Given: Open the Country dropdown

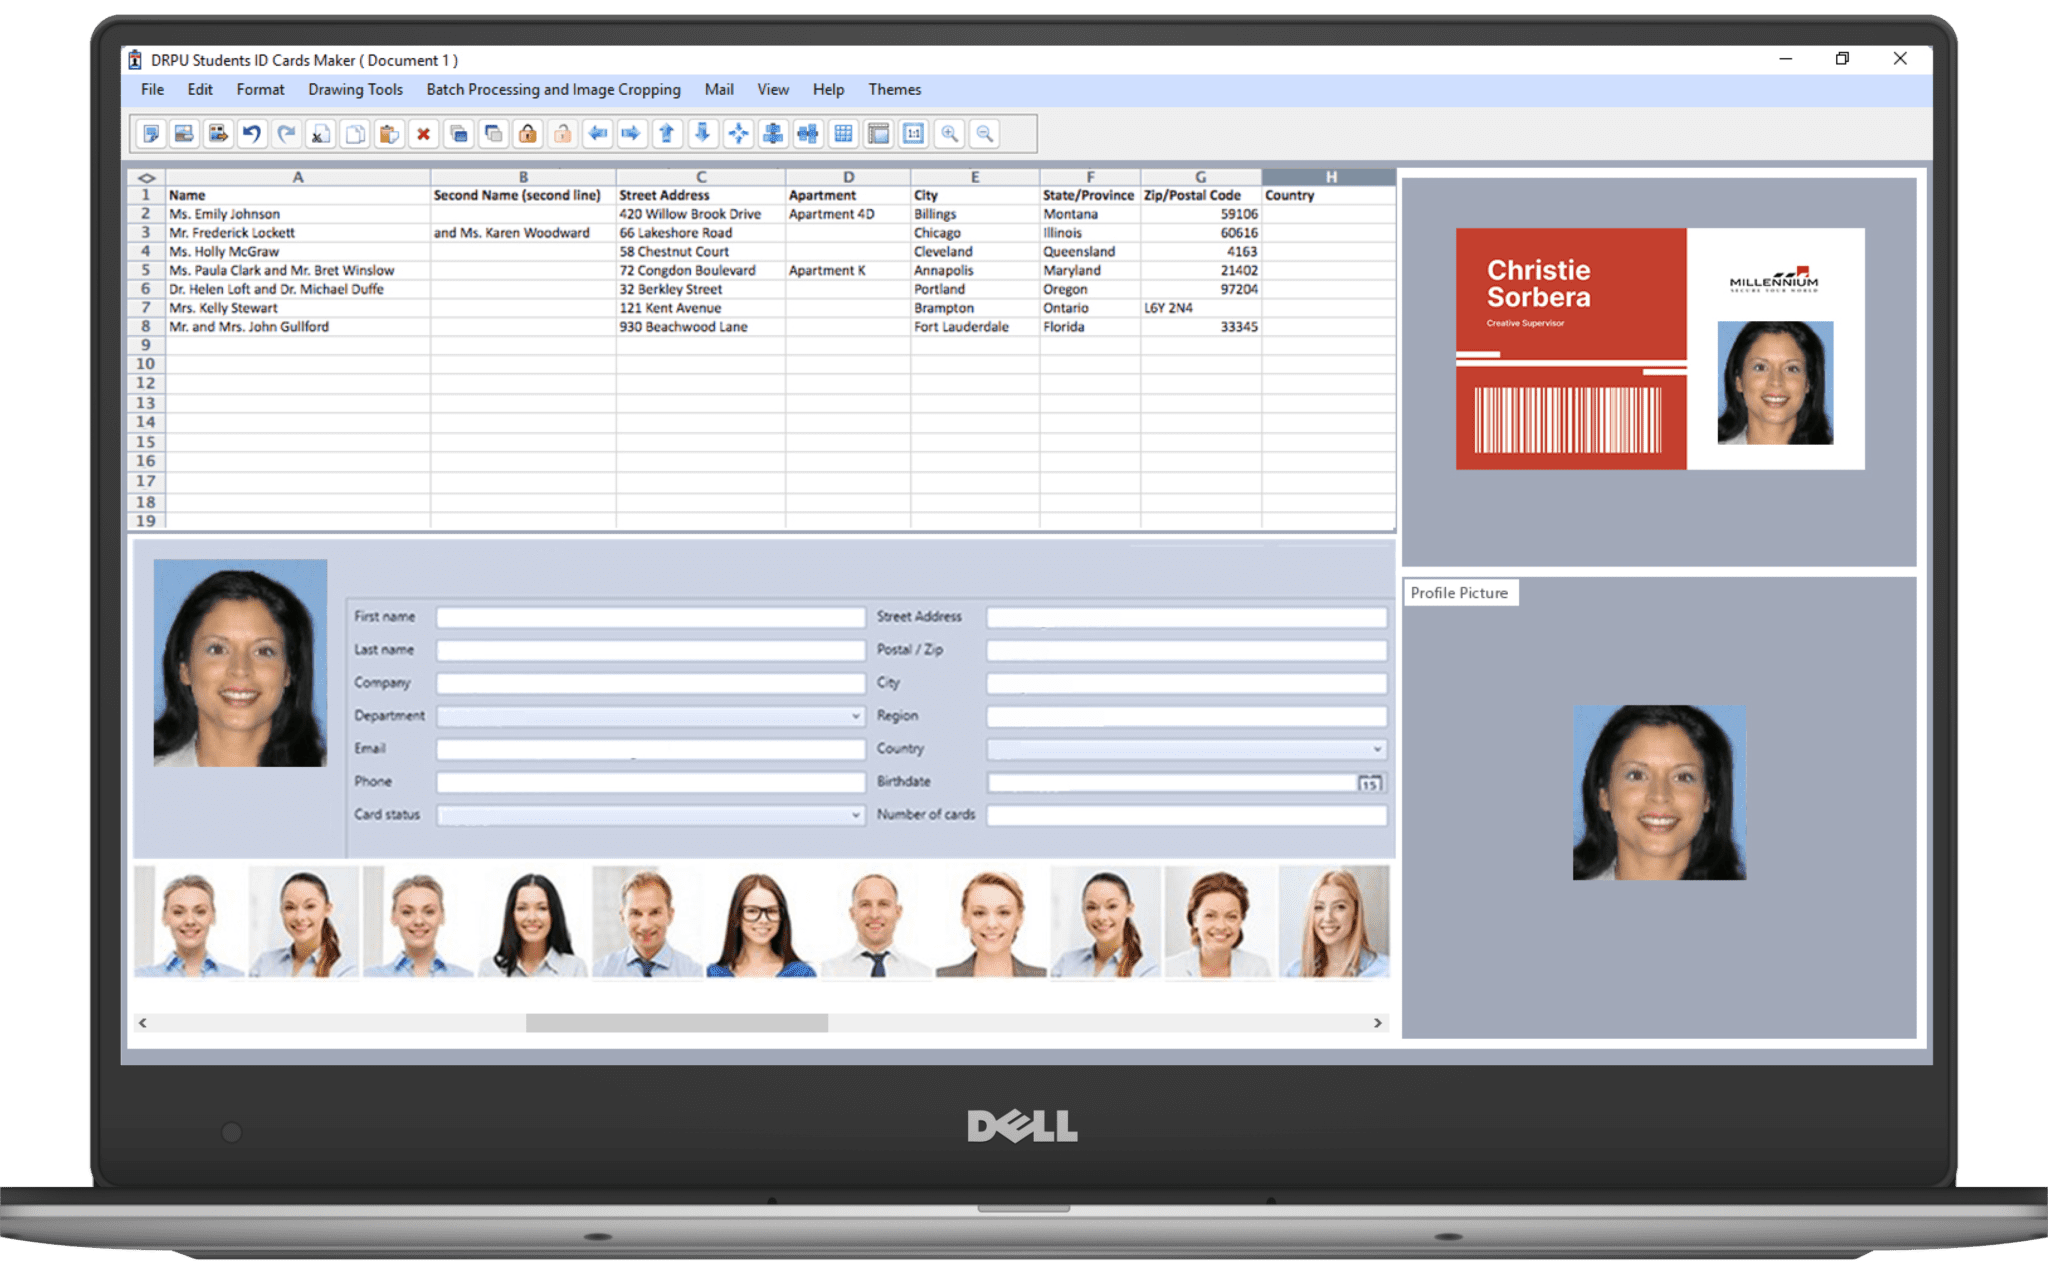Looking at the screenshot, I should 1376,749.
